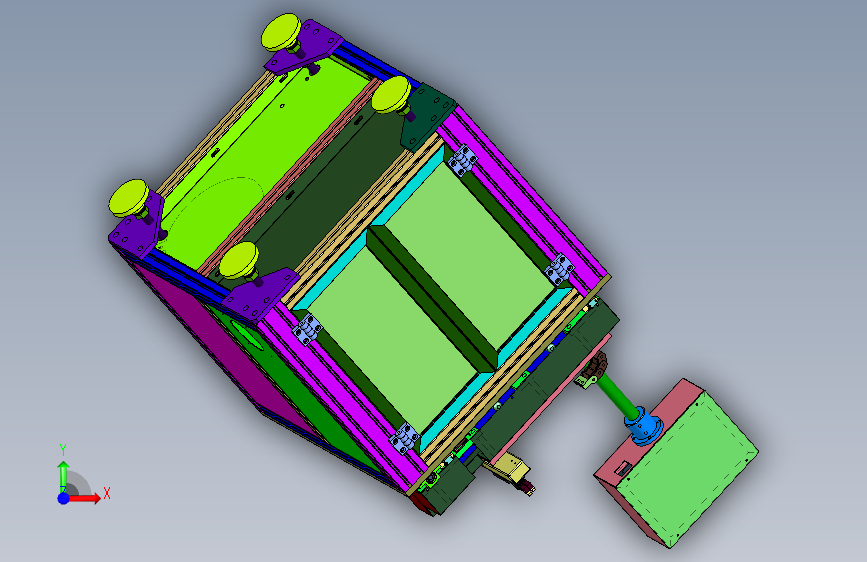This screenshot has width=867, height=562.
Task: Select the silver hinge block nearest the dark green bracket
Action: pyautogui.click(x=463, y=160)
